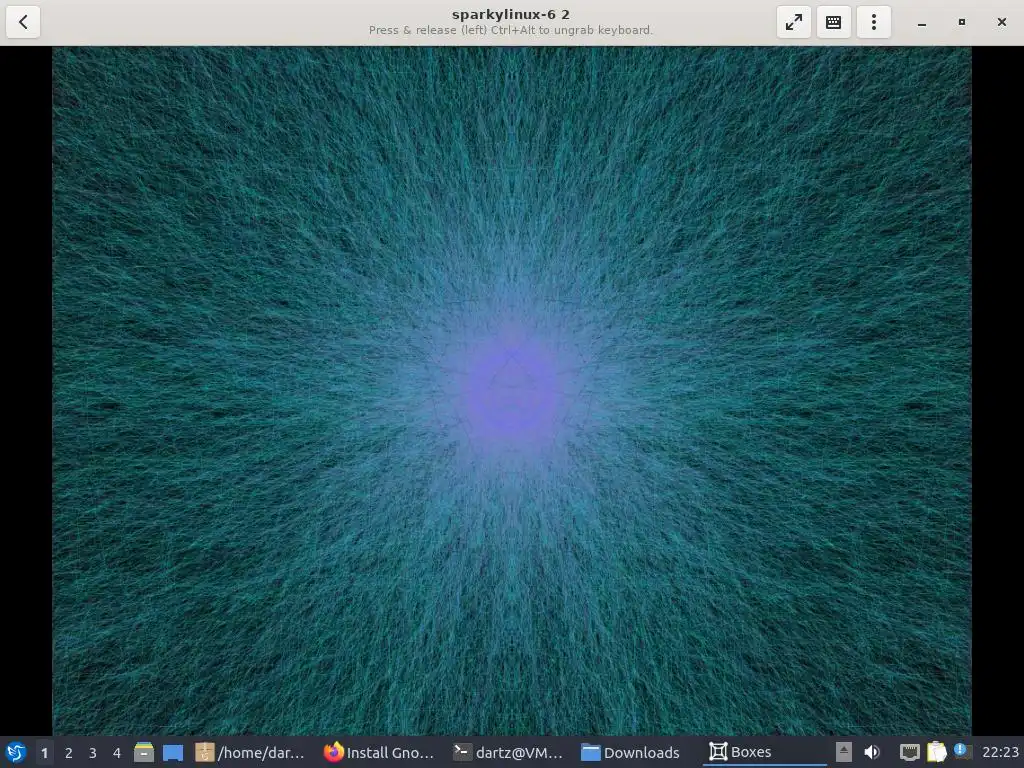Switch to Firefox Install Gno... window
The width and height of the screenshot is (1024, 768).
coord(379,752)
